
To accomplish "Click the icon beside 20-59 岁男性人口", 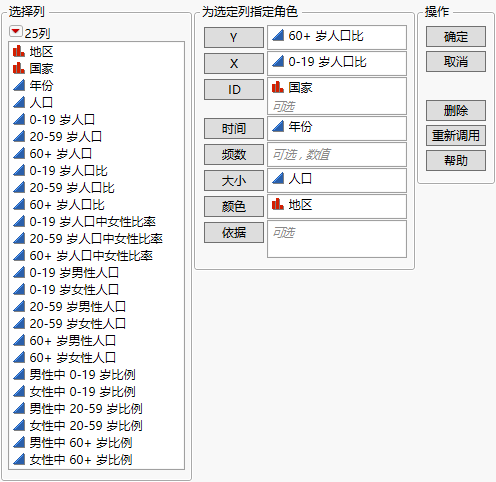I will pyautogui.click(x=19, y=307).
